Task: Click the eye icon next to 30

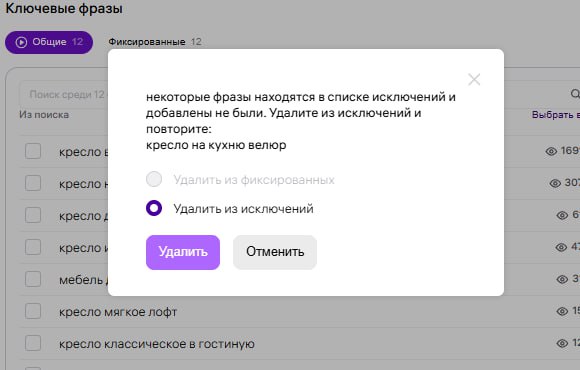Action: pyautogui.click(x=555, y=183)
